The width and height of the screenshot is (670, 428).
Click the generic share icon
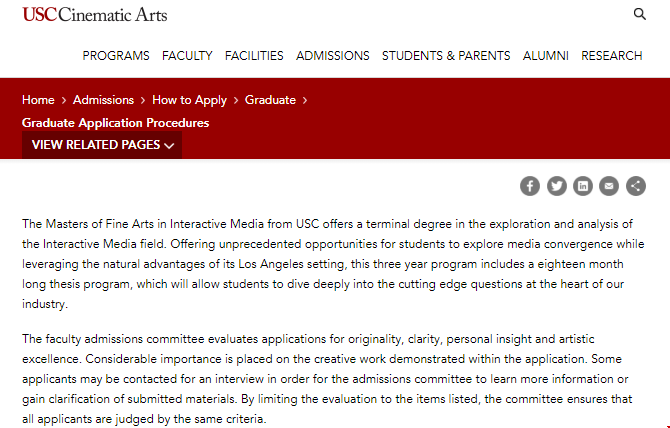pyautogui.click(x=636, y=186)
